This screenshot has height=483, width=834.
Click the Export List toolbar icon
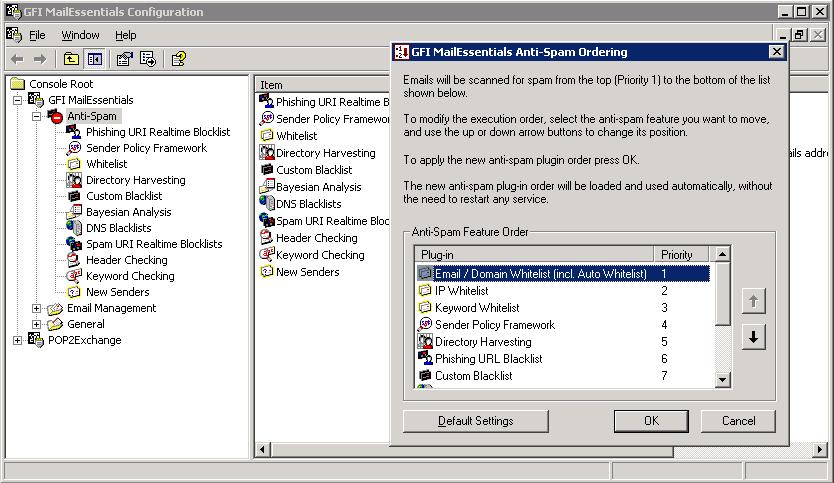(x=148, y=60)
